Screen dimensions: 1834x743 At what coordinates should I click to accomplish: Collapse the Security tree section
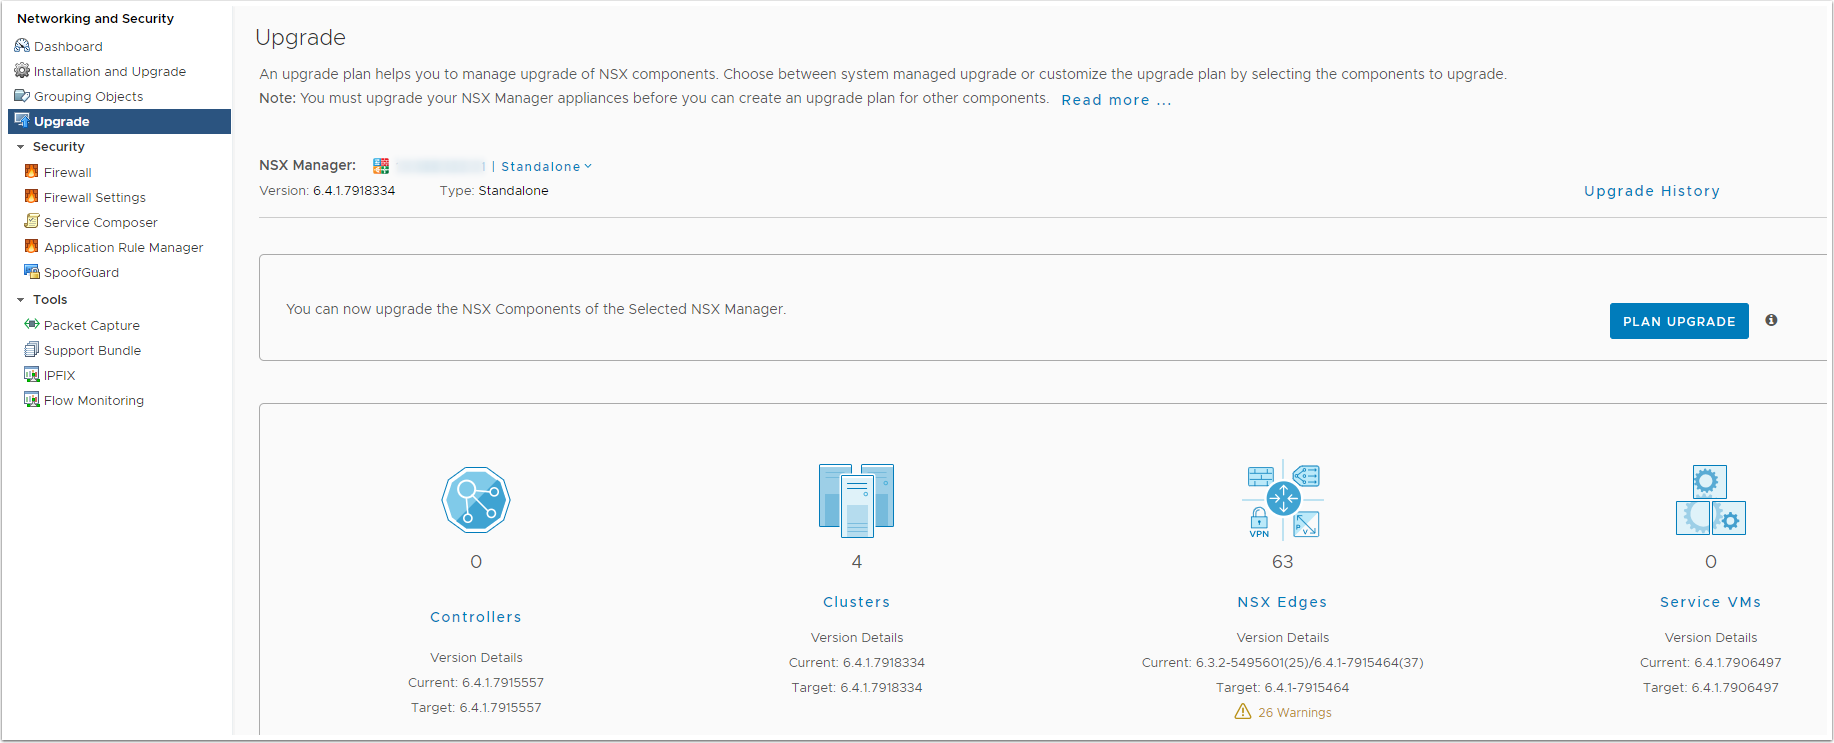(x=20, y=147)
